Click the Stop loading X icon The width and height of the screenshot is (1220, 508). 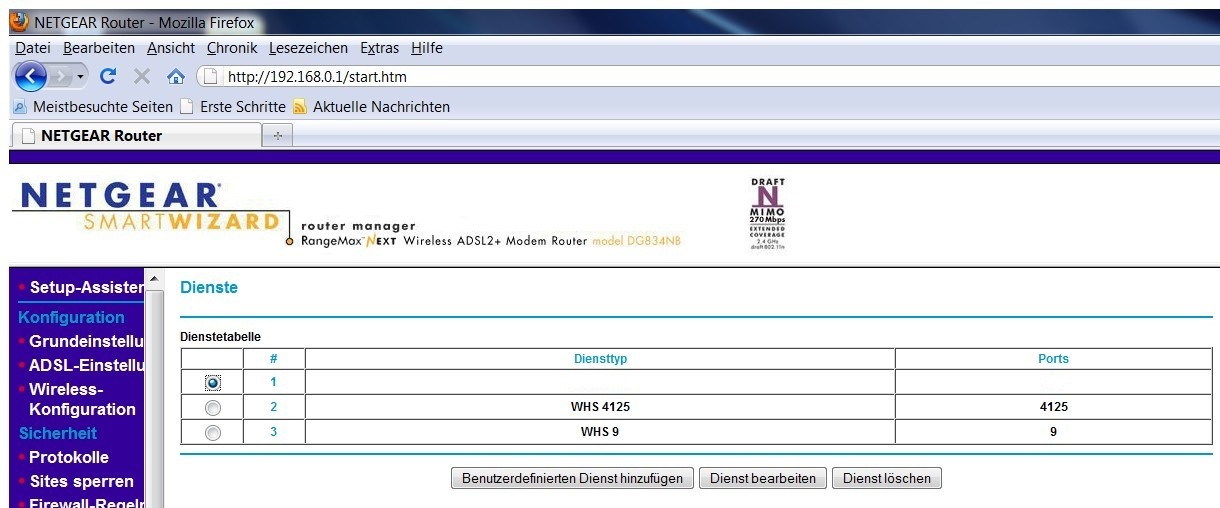[x=142, y=76]
